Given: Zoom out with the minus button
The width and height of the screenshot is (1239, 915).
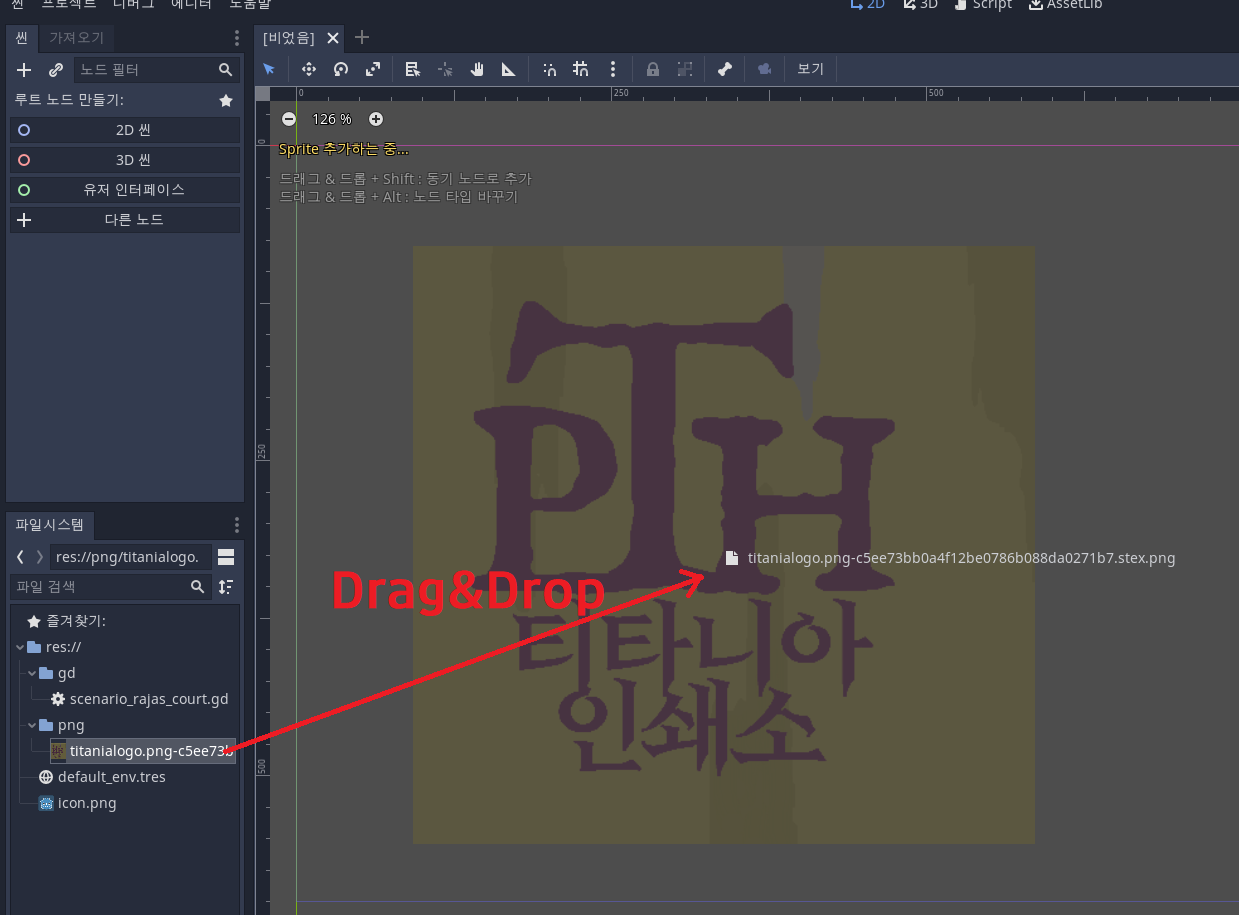Looking at the screenshot, I should tap(289, 119).
